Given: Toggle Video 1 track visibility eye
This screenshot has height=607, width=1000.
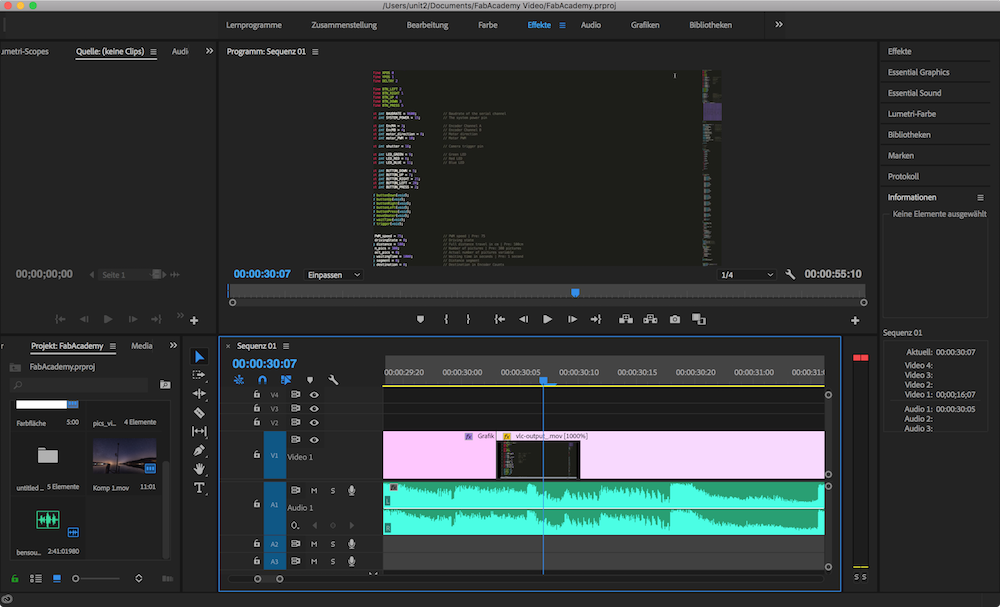Looking at the screenshot, I should click(x=314, y=440).
